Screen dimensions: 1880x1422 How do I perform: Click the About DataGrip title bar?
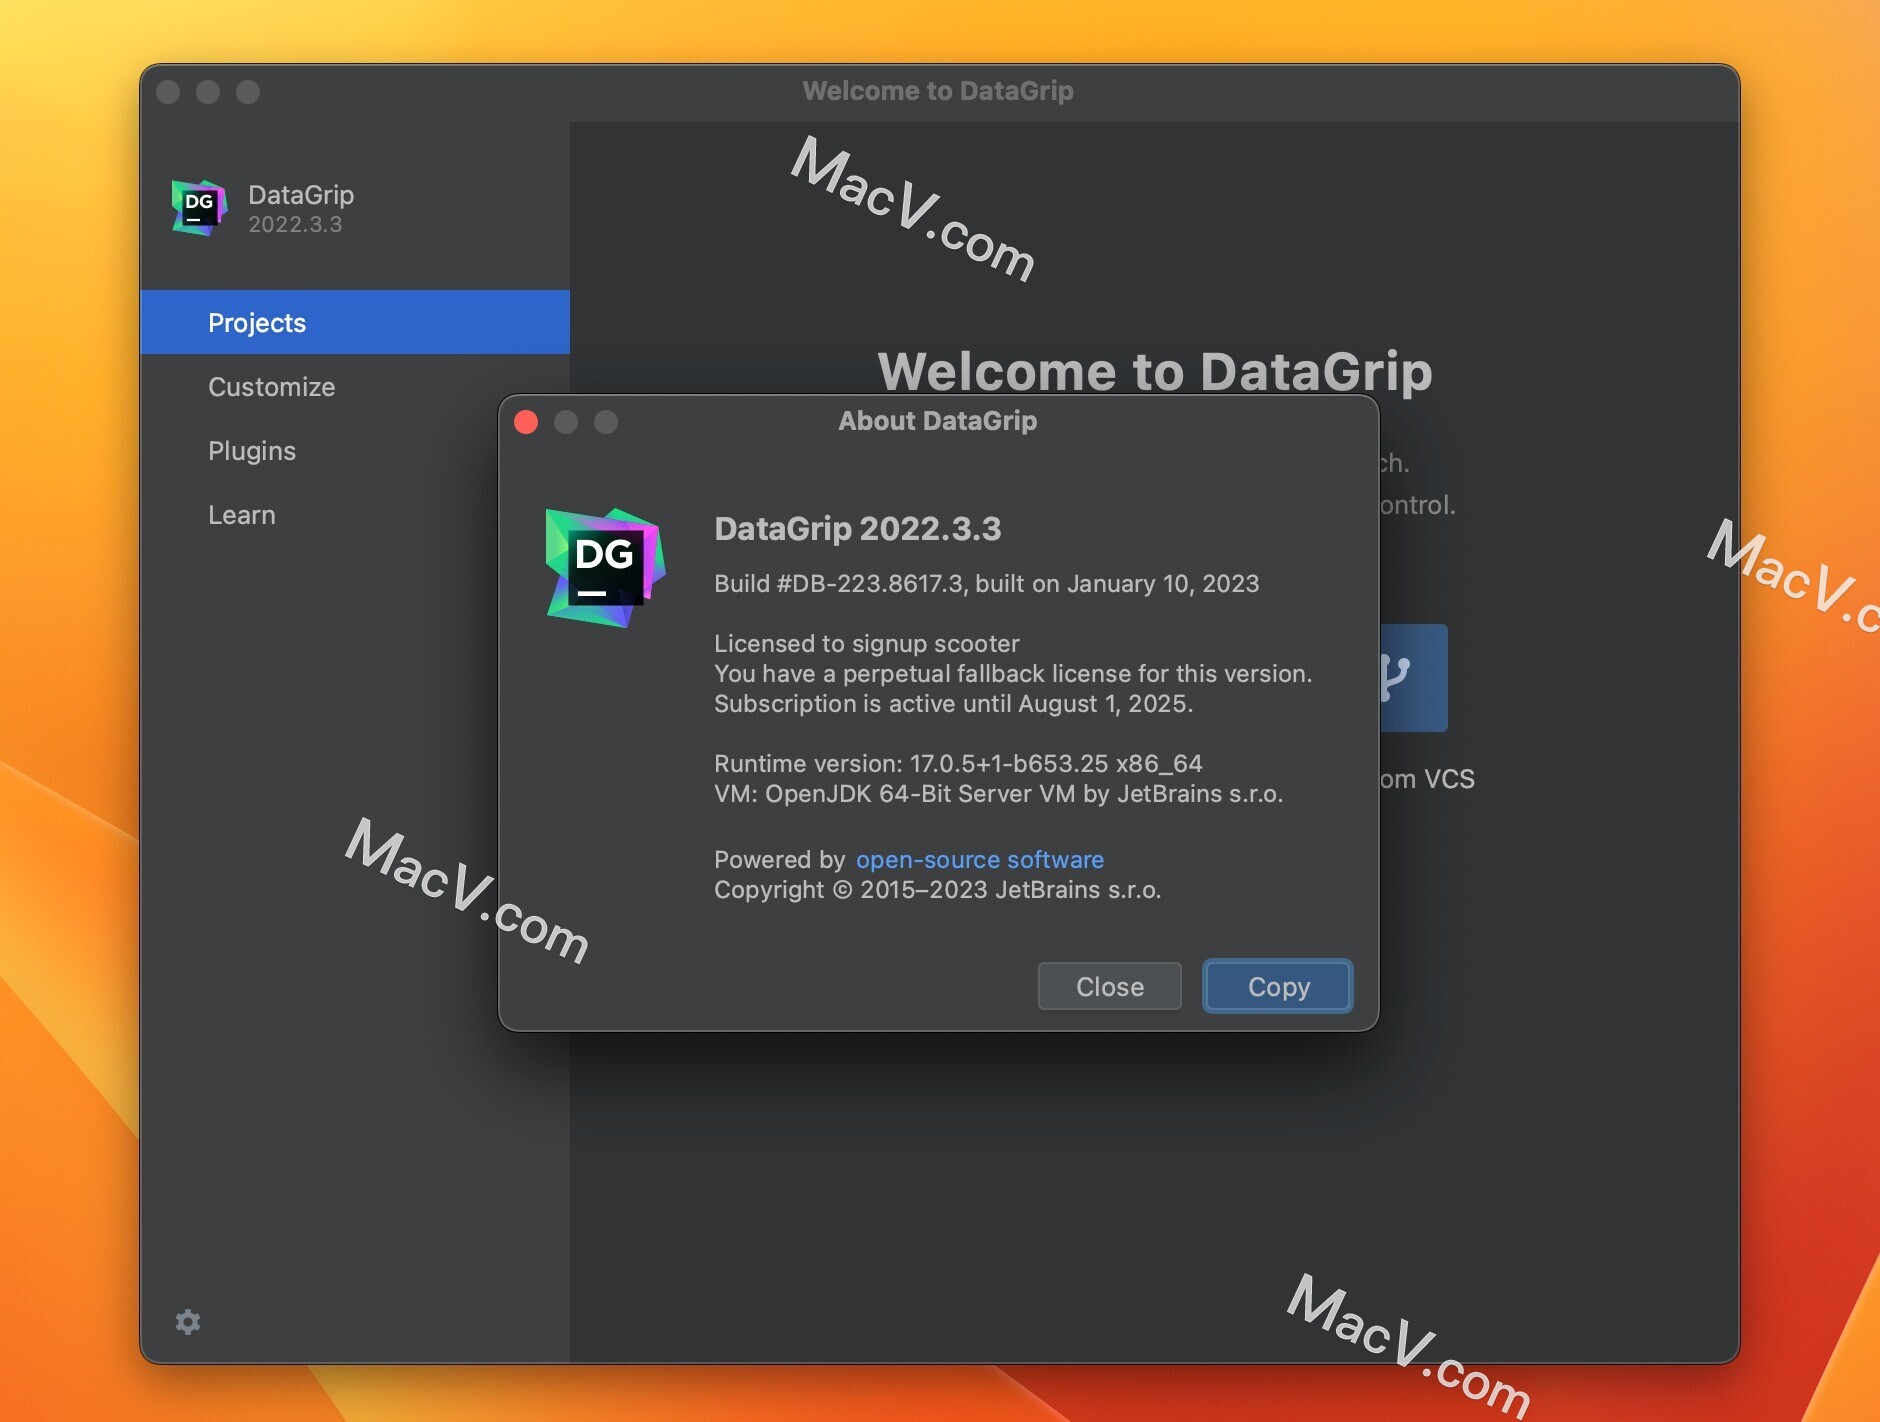(937, 421)
